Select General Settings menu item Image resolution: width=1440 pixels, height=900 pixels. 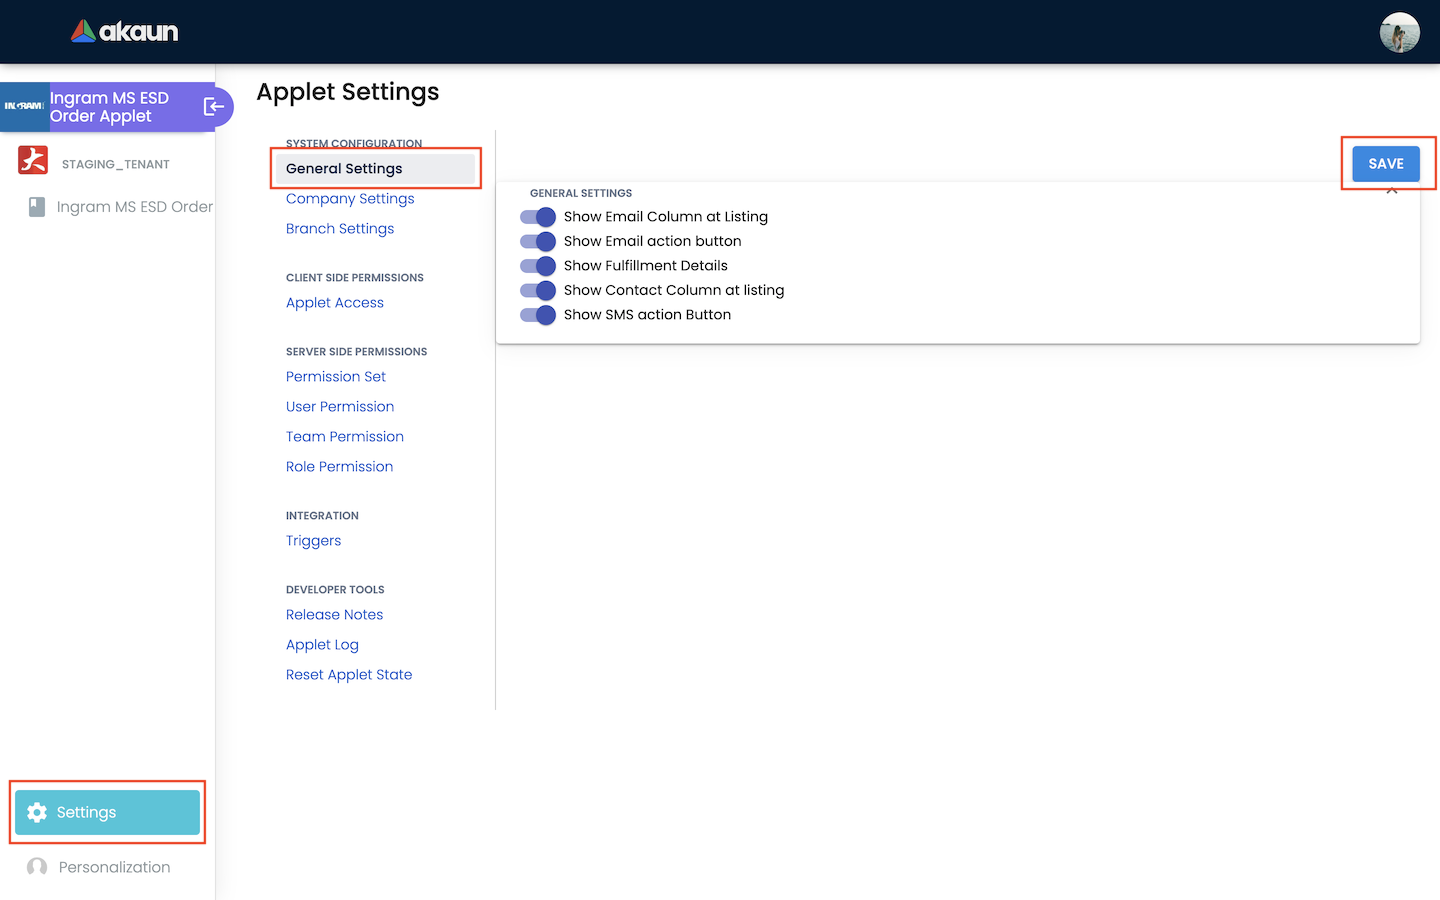coord(344,169)
